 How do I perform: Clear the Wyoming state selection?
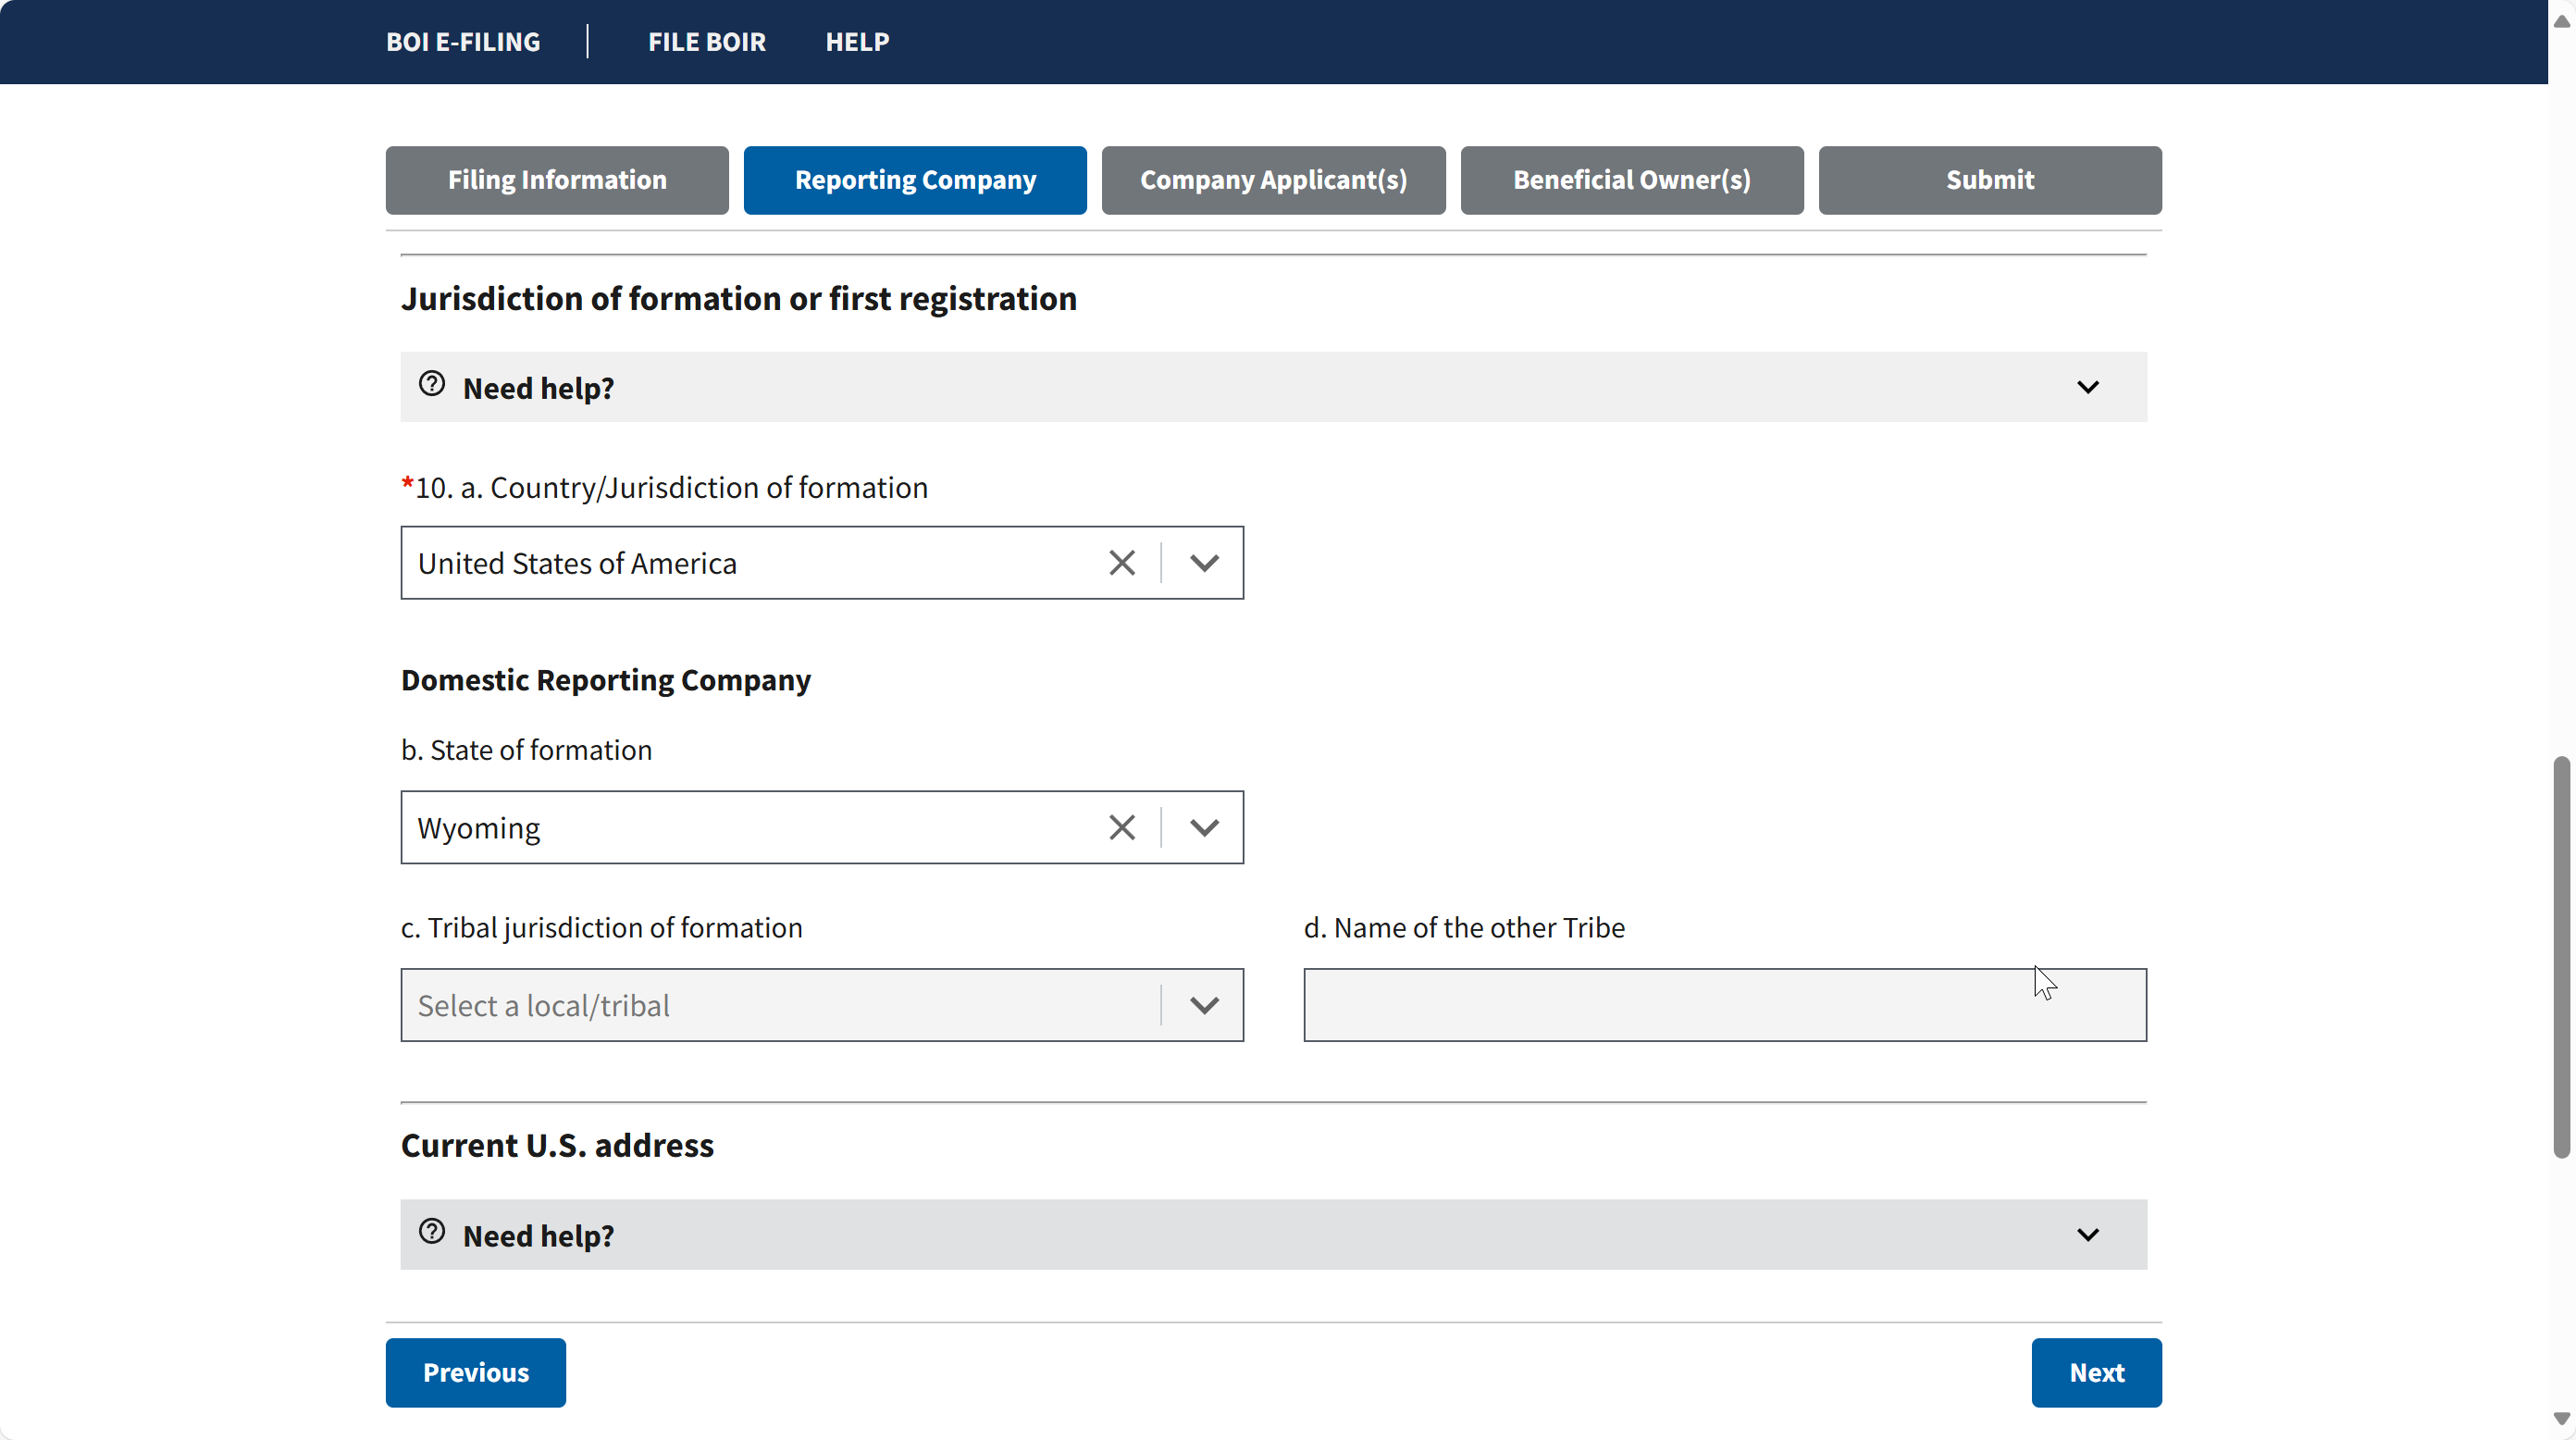coord(1122,828)
